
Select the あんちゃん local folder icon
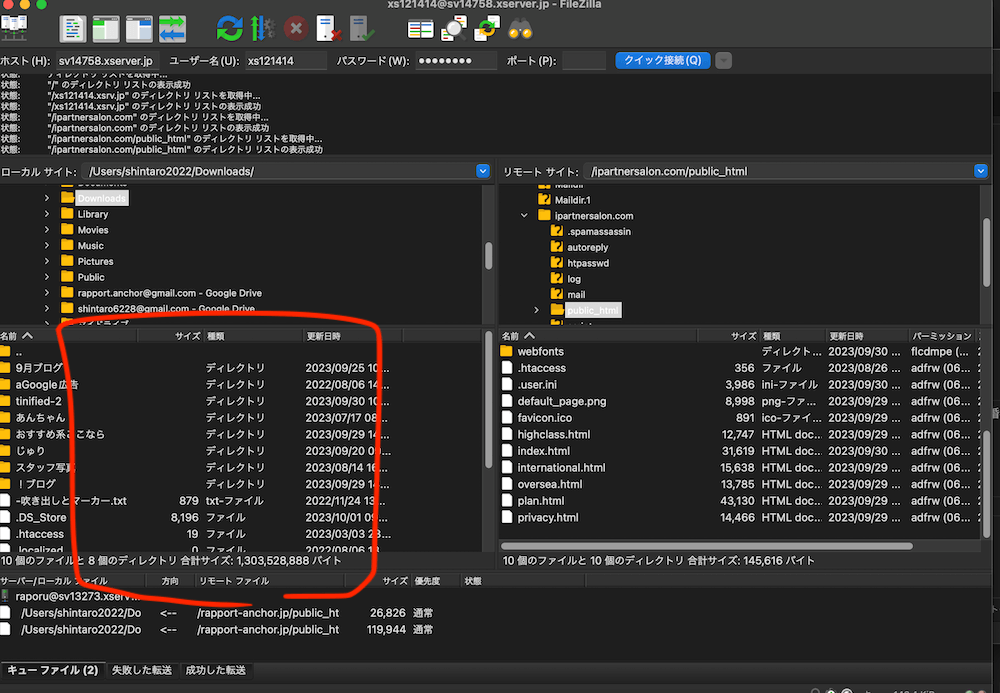[x=5, y=418]
